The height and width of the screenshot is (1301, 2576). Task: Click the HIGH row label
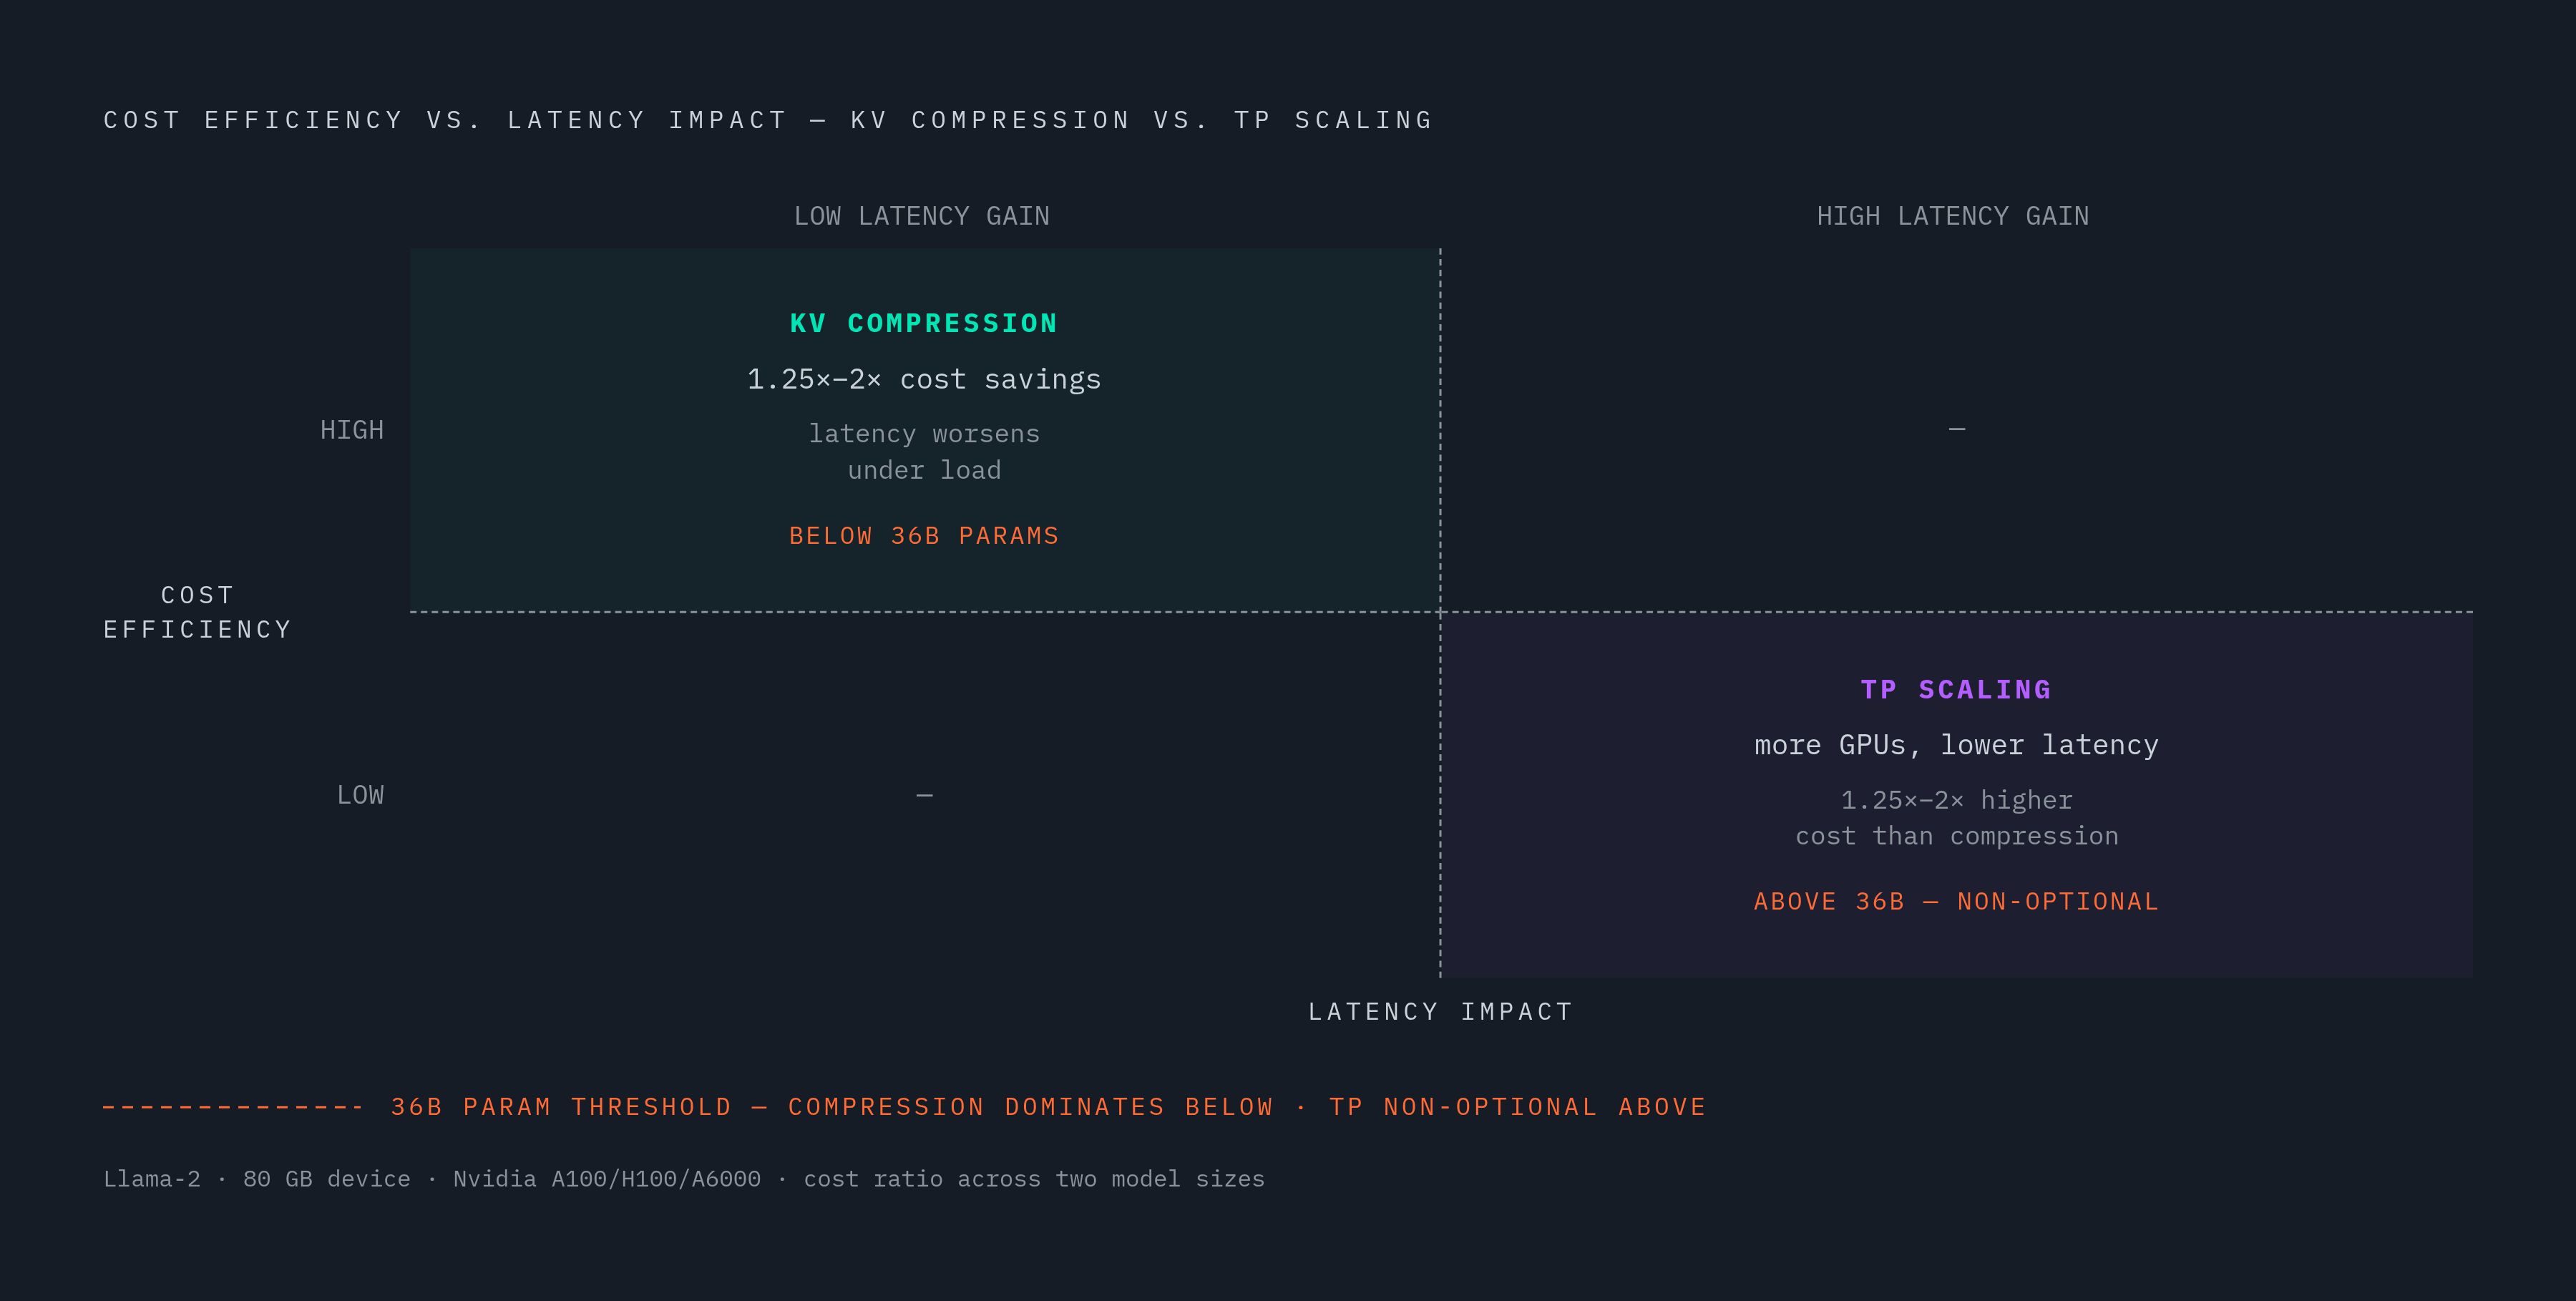coord(352,430)
